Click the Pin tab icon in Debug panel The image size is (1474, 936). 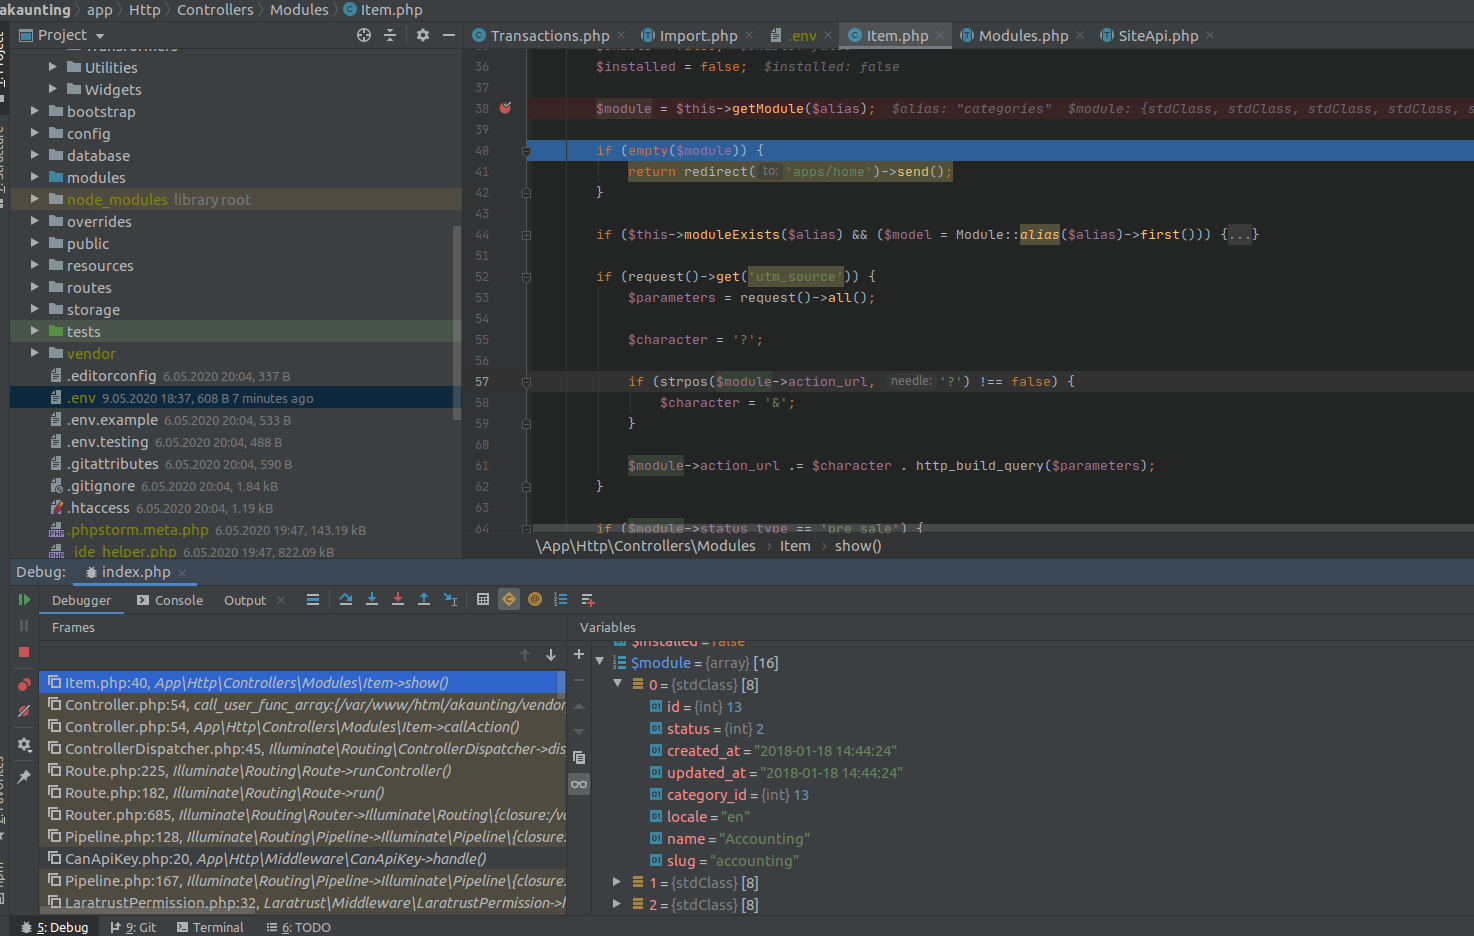(x=24, y=776)
